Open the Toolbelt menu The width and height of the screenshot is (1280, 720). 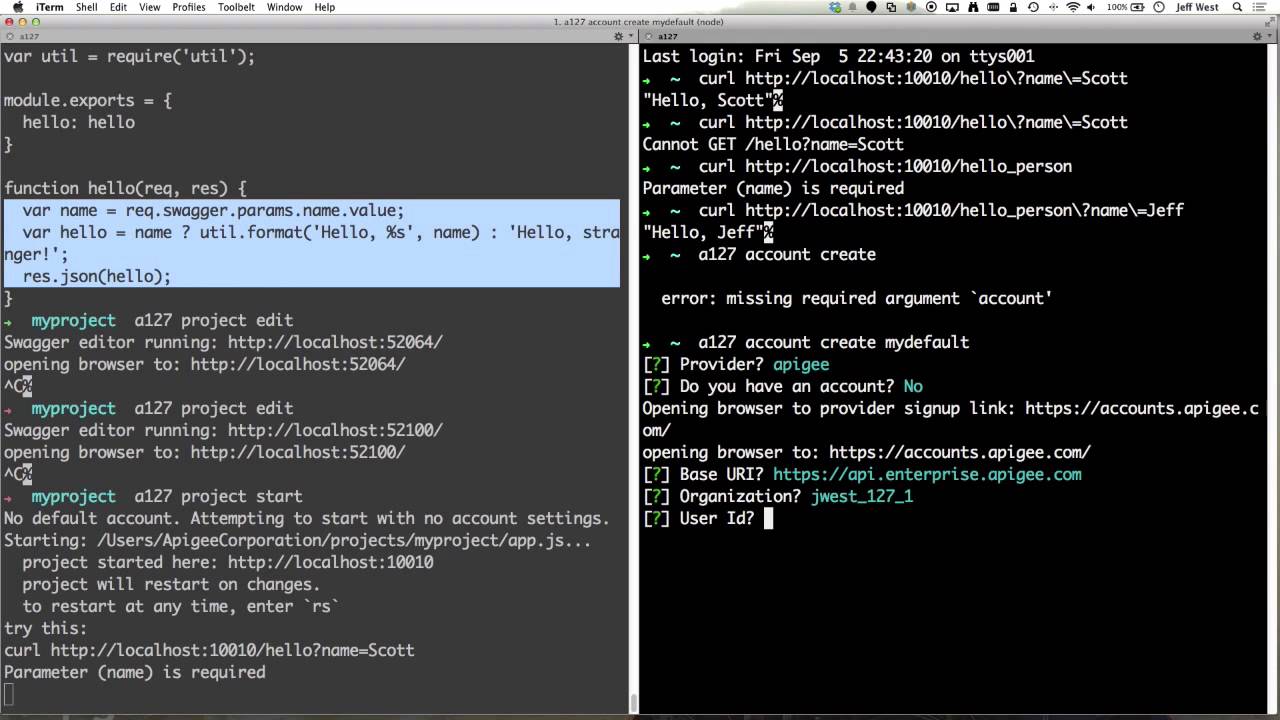(236, 7)
